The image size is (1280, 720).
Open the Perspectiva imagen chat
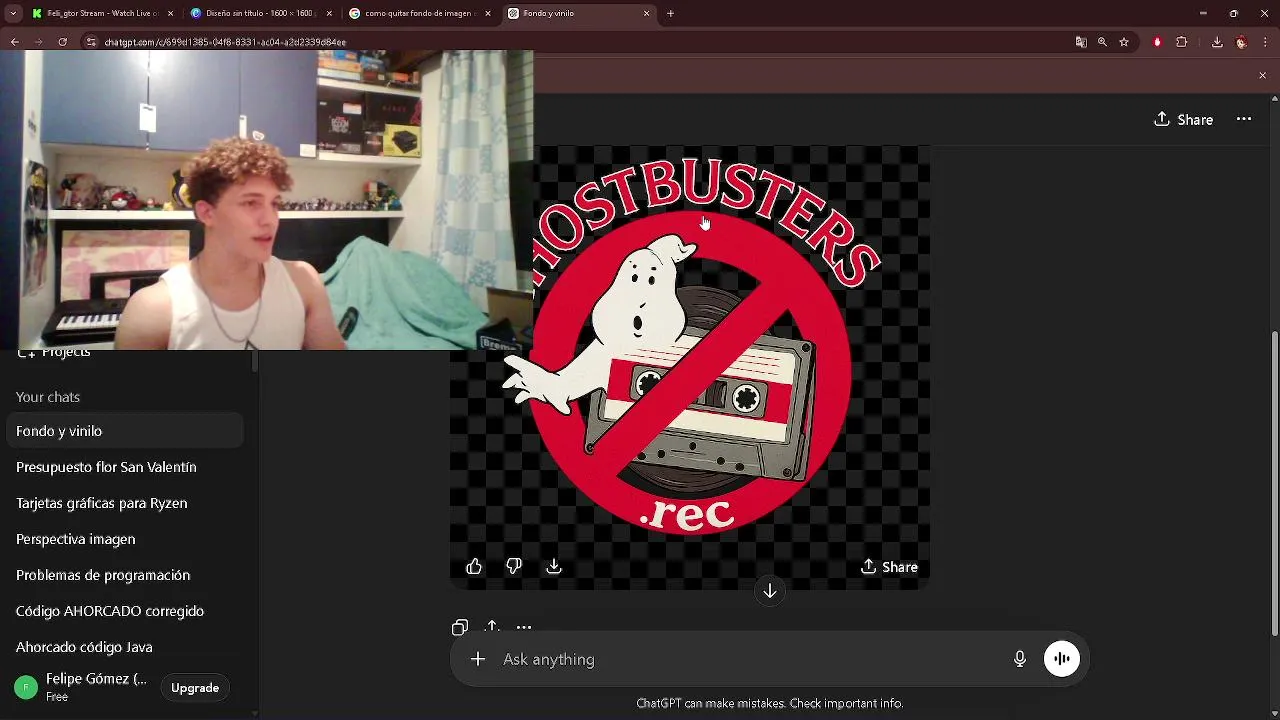(x=124, y=539)
